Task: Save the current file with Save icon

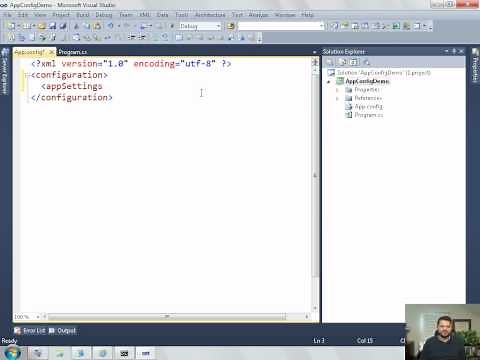Action: (53, 26)
